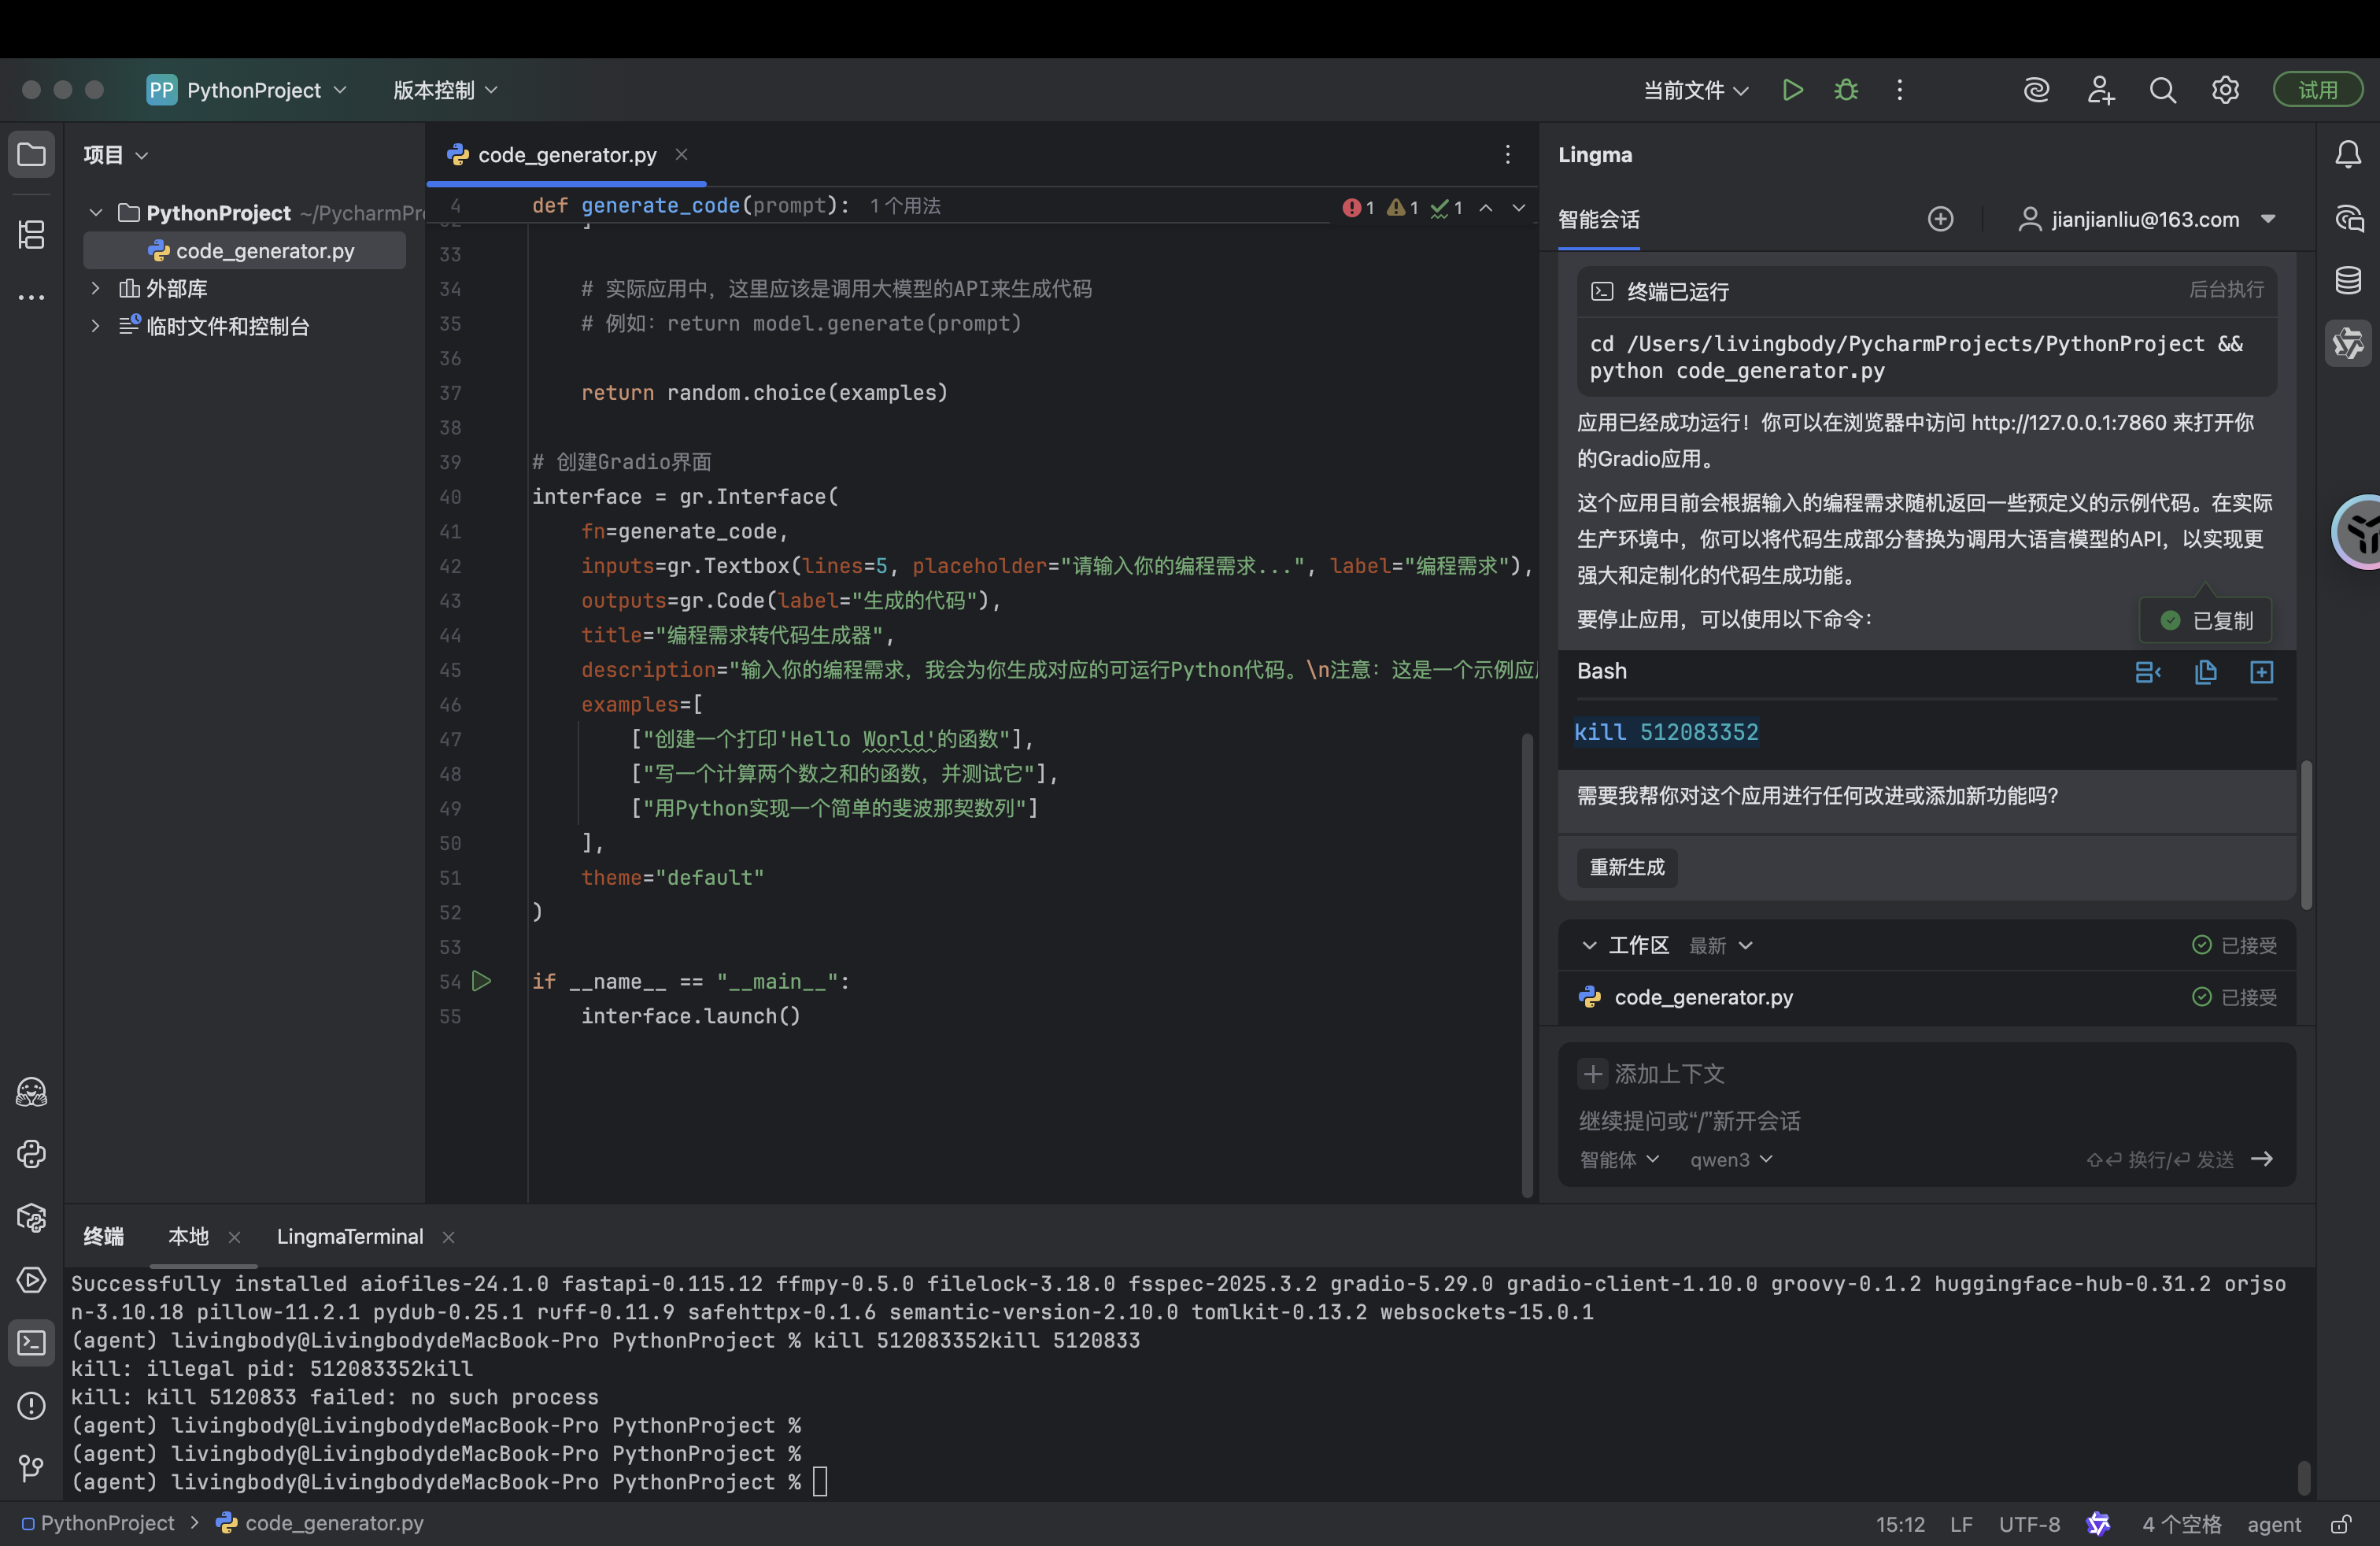Toggle the Project tool window folder icon
This screenshot has width=2380, height=1546.
(x=31, y=154)
